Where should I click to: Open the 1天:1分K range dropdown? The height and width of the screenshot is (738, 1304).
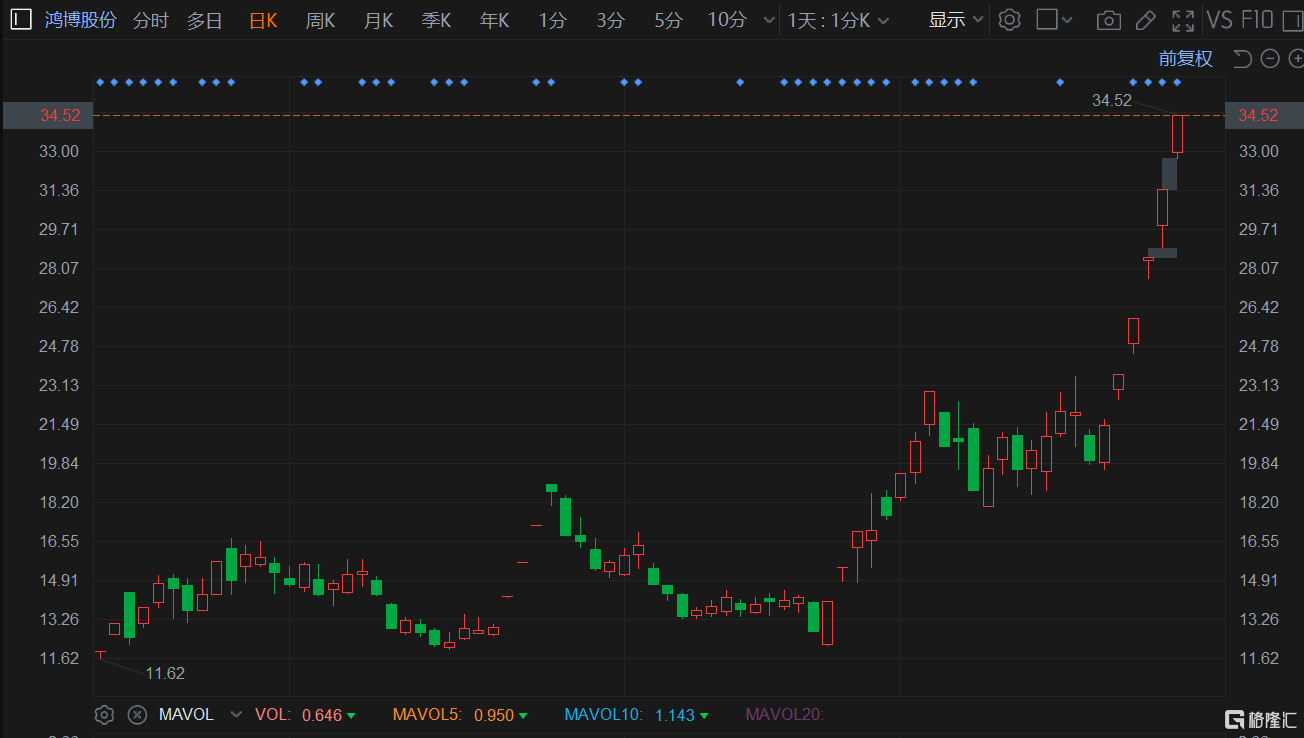pyautogui.click(x=838, y=20)
